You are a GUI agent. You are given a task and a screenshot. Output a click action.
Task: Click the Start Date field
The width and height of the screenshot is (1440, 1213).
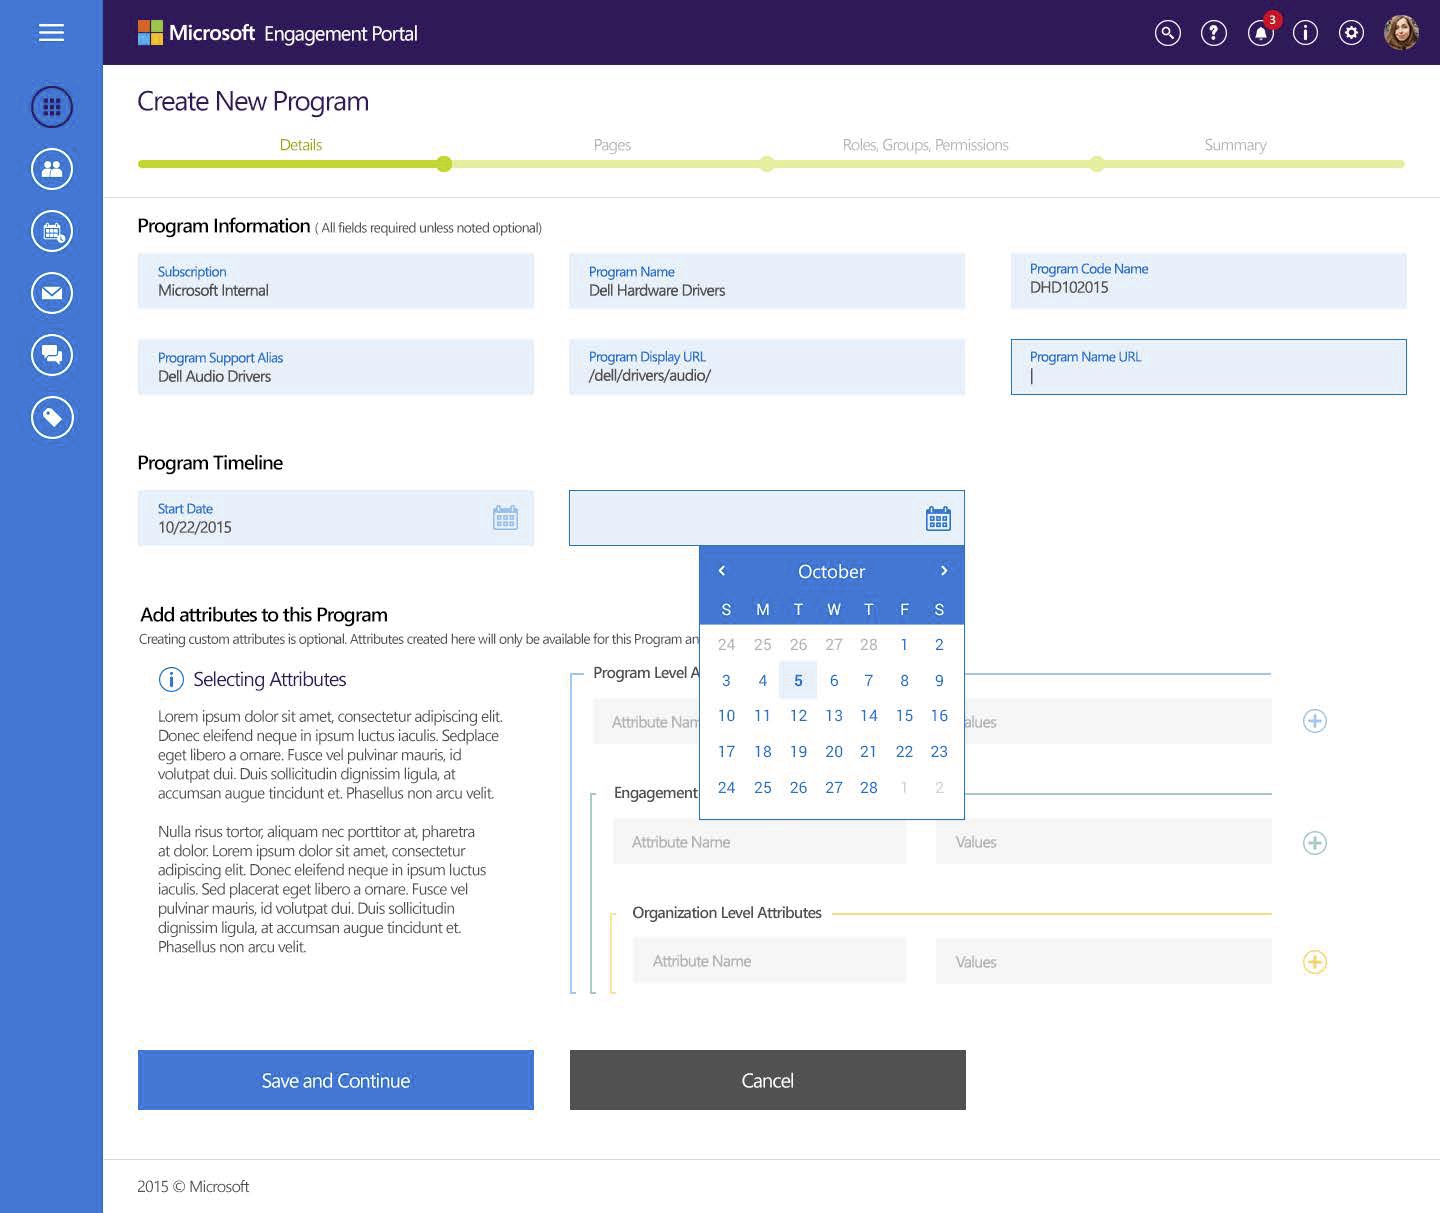(x=336, y=518)
